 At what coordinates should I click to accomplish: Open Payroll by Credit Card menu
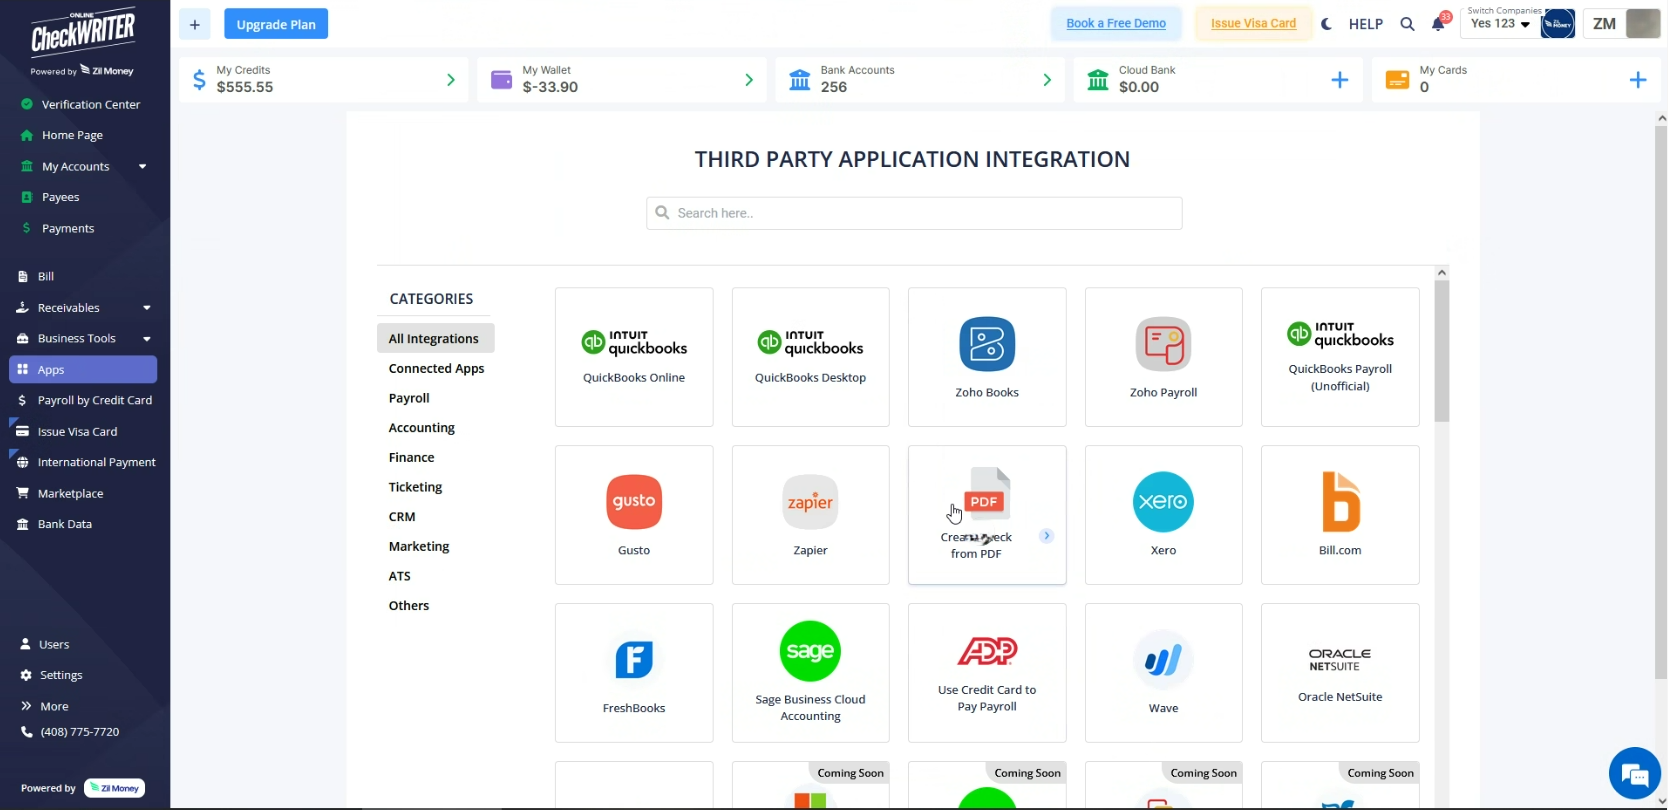[x=84, y=401]
